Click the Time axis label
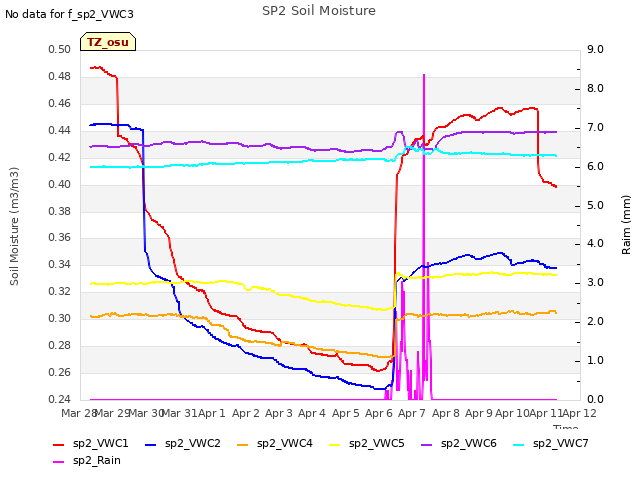 [566, 427]
